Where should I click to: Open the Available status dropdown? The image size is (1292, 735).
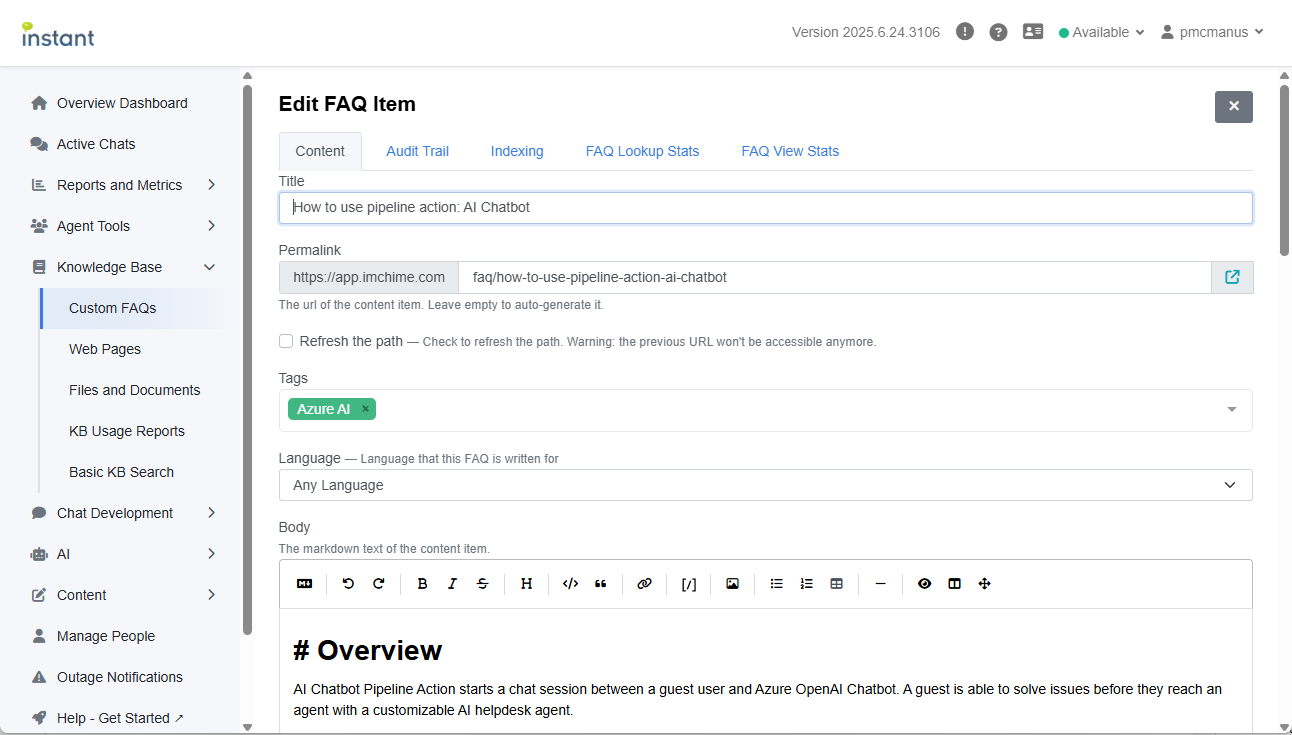point(1101,32)
